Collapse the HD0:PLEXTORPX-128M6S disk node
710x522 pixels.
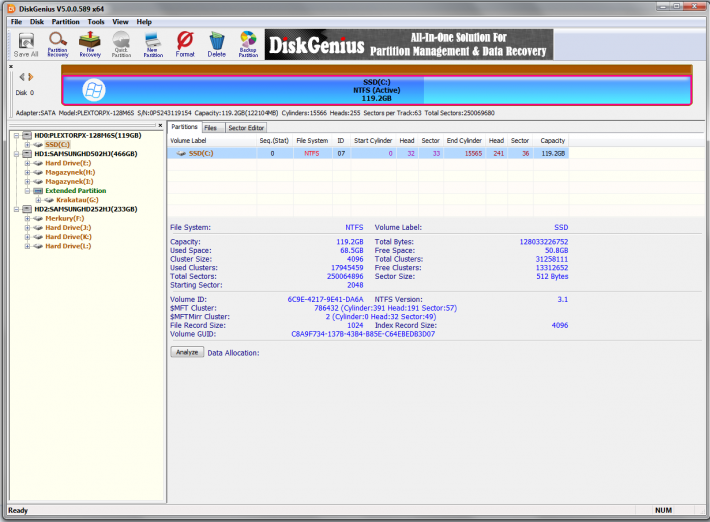(16, 135)
